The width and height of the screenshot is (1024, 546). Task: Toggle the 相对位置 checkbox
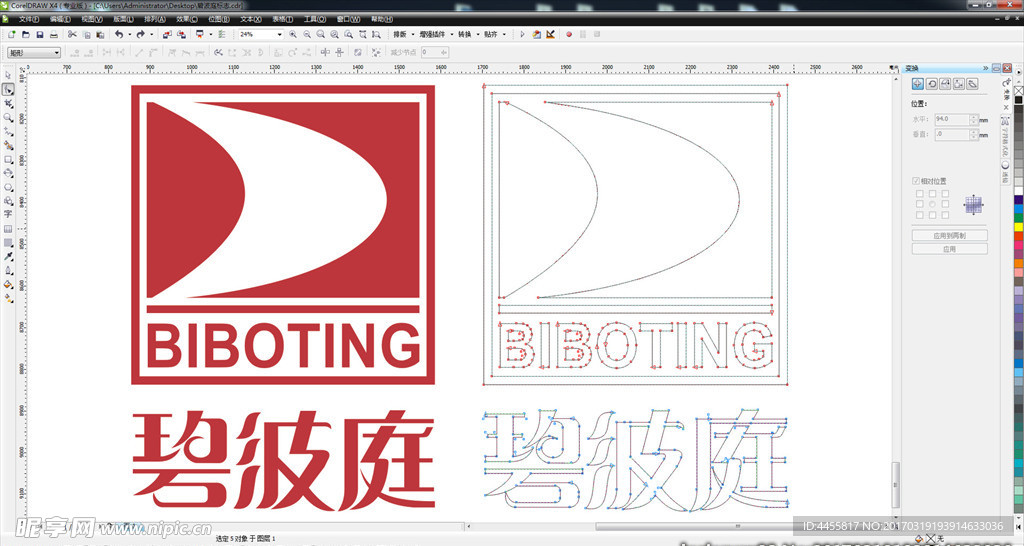(x=916, y=181)
